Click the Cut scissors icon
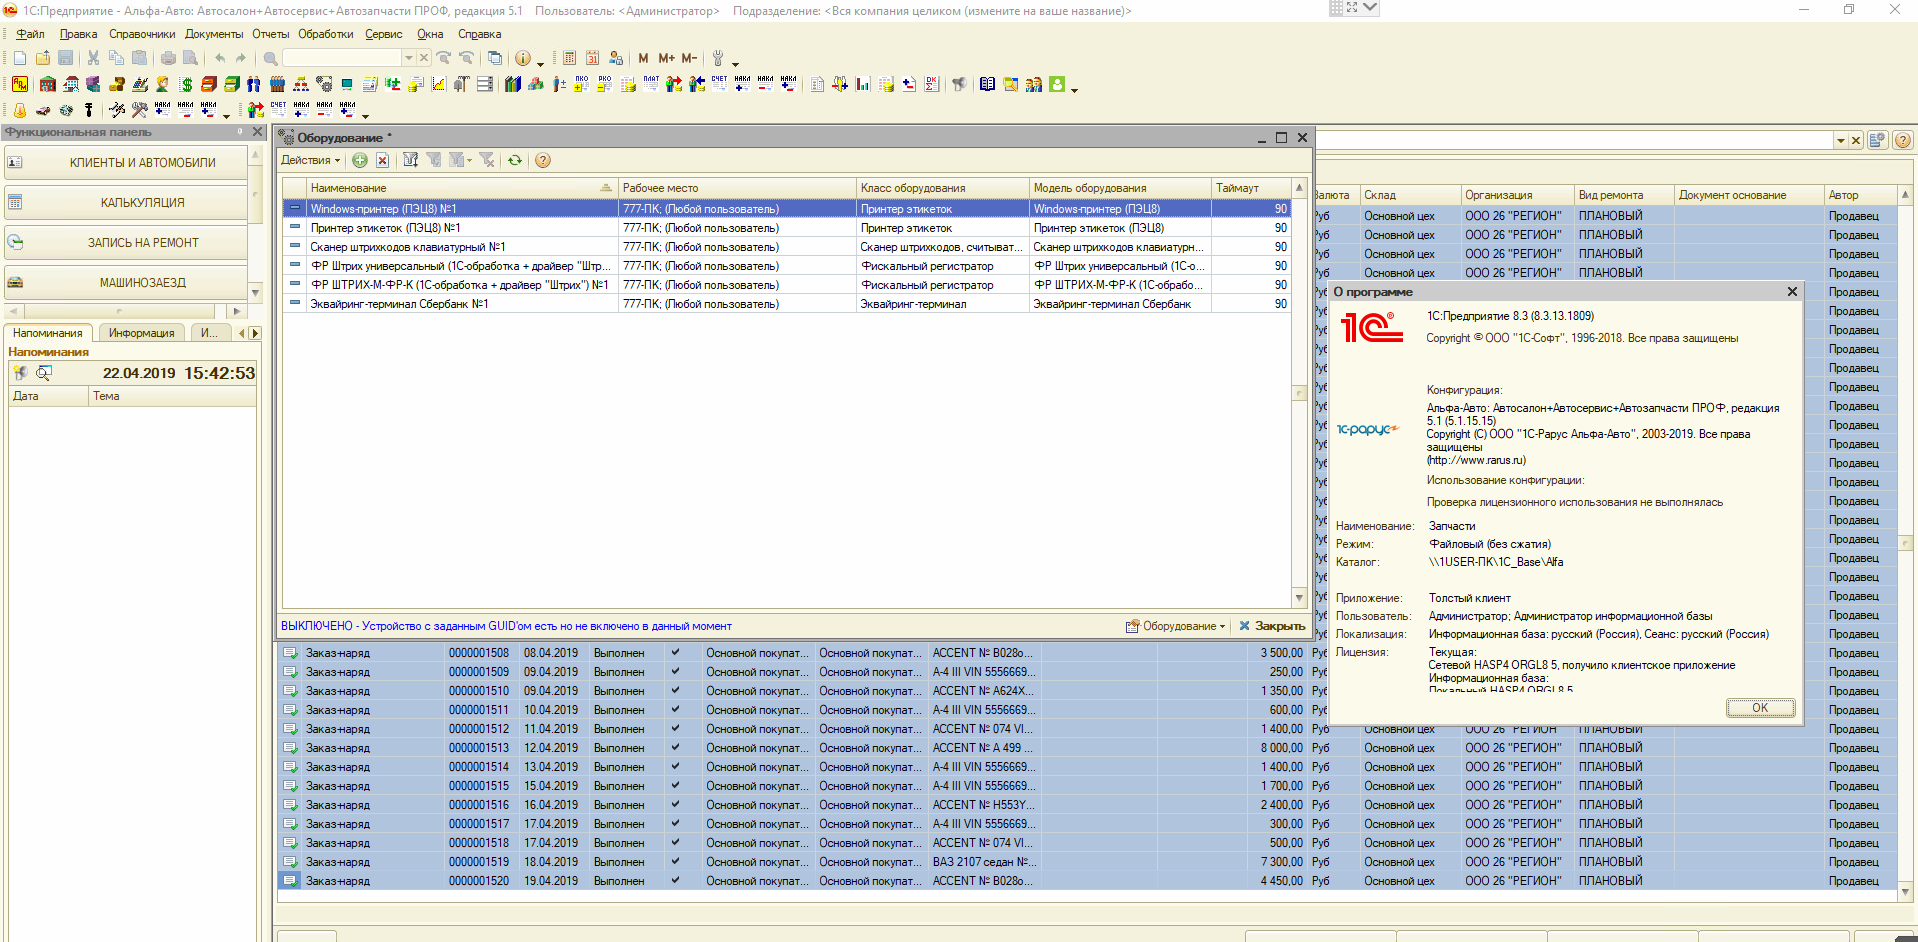 pos(93,58)
